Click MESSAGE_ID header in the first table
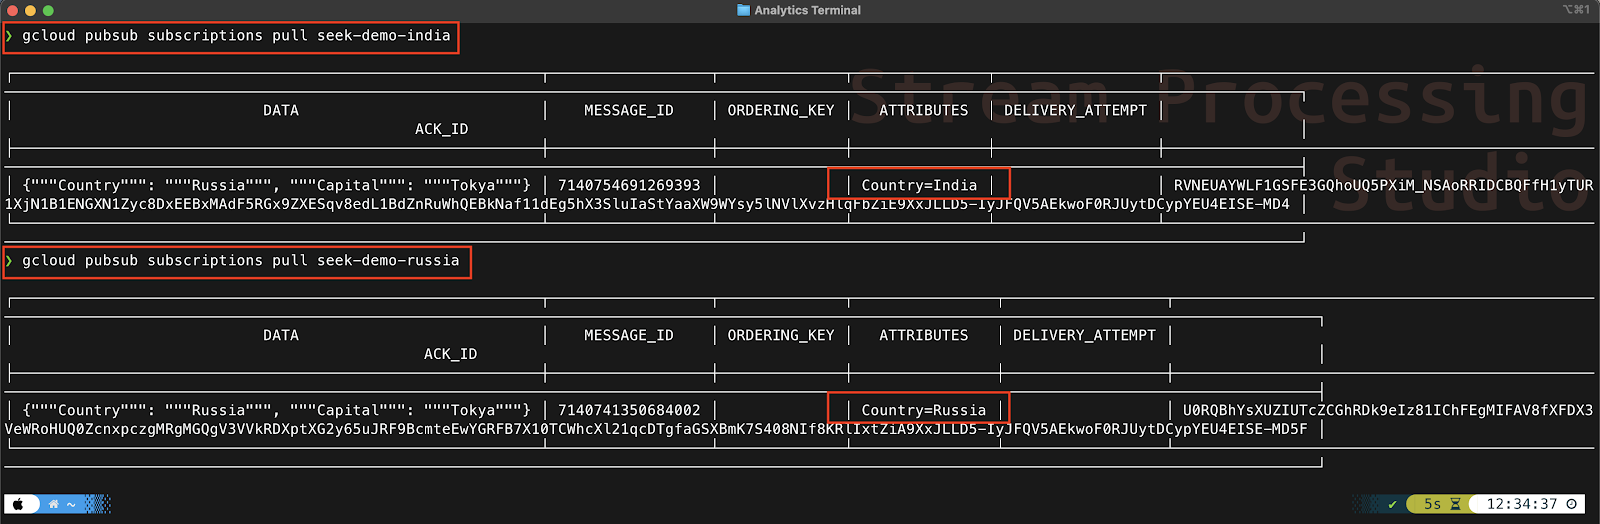This screenshot has height=524, width=1600. coord(629,111)
